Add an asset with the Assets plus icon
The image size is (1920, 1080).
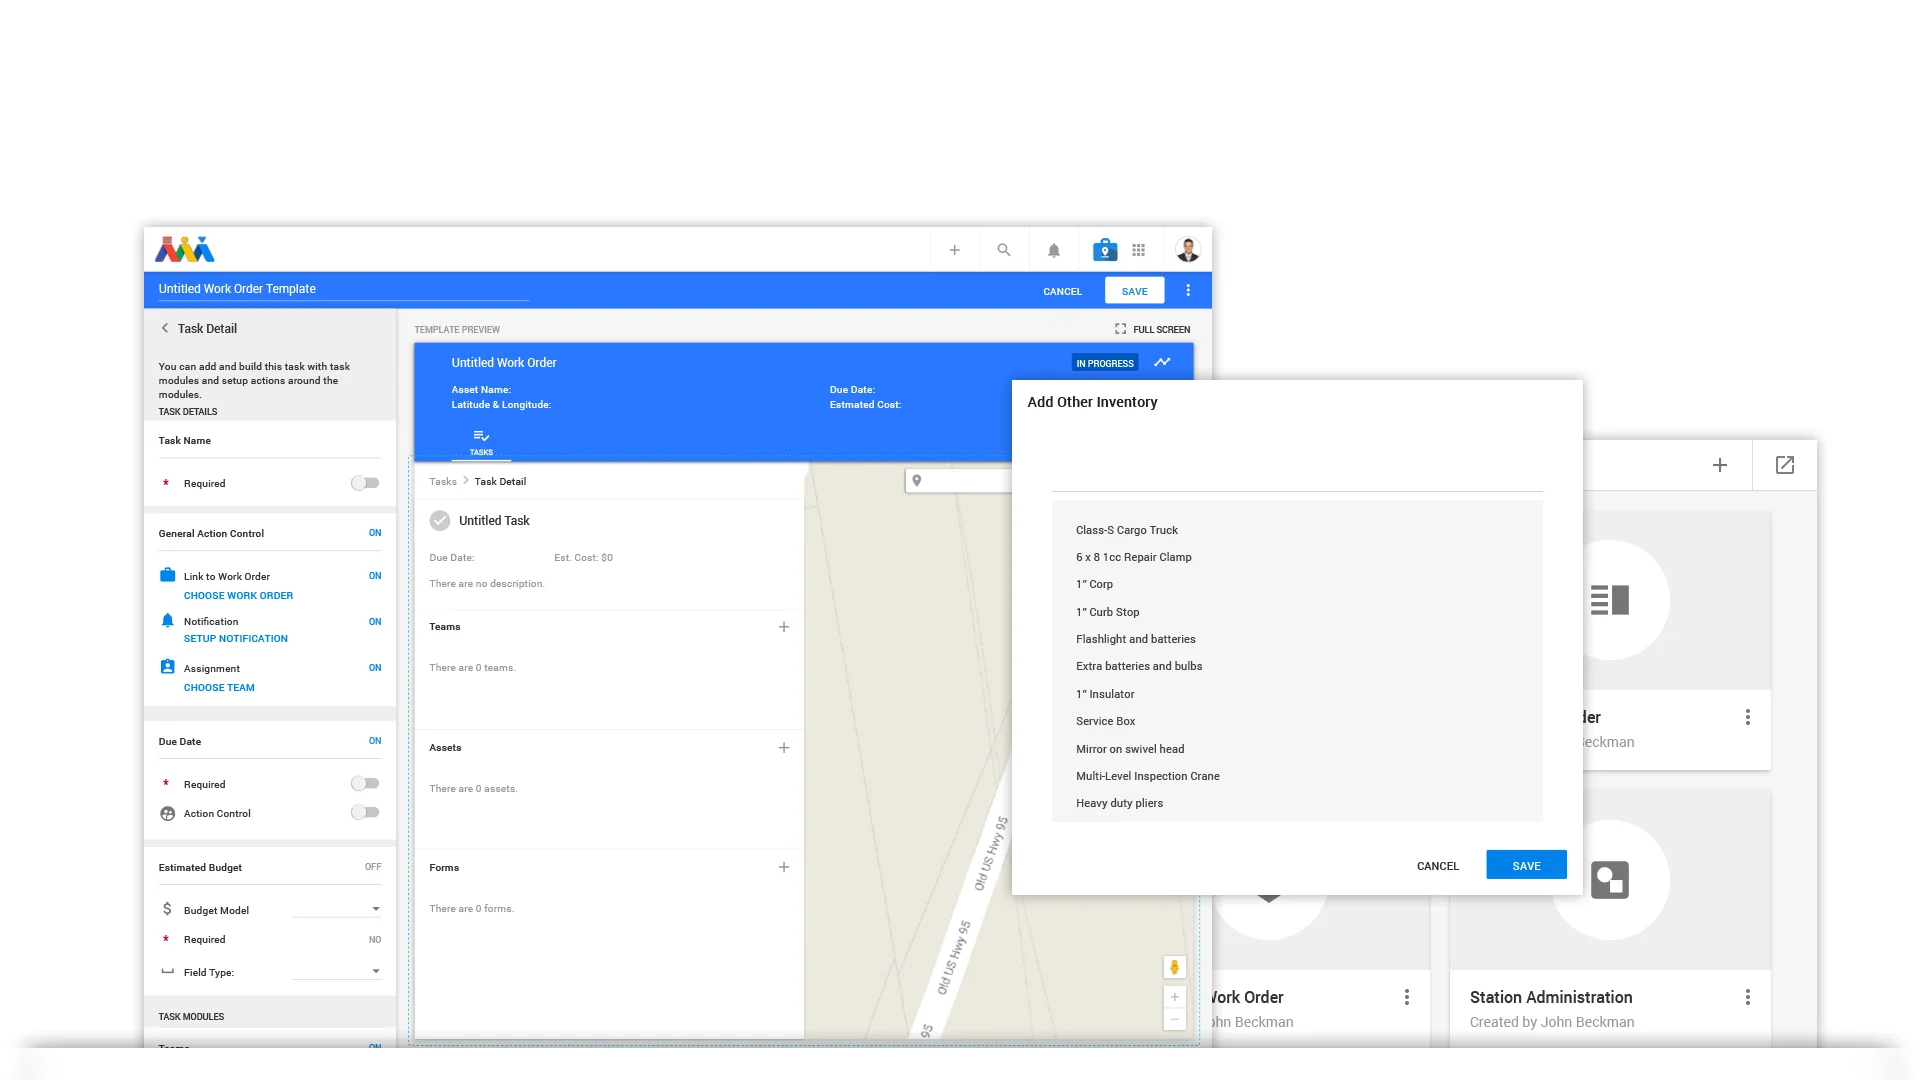pyautogui.click(x=784, y=748)
